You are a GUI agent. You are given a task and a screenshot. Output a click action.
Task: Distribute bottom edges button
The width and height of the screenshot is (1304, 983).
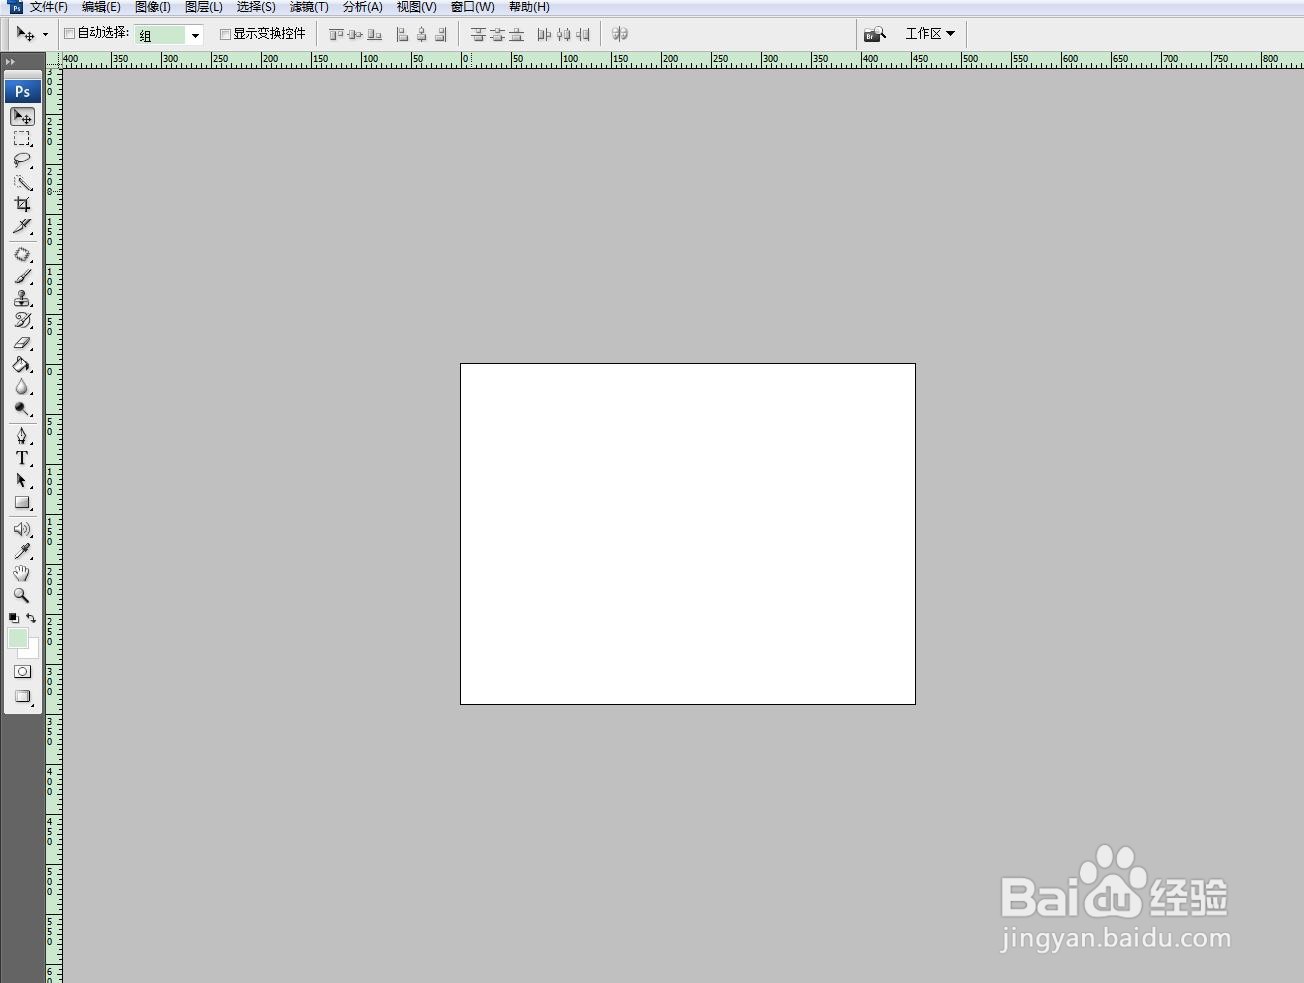[x=517, y=34]
